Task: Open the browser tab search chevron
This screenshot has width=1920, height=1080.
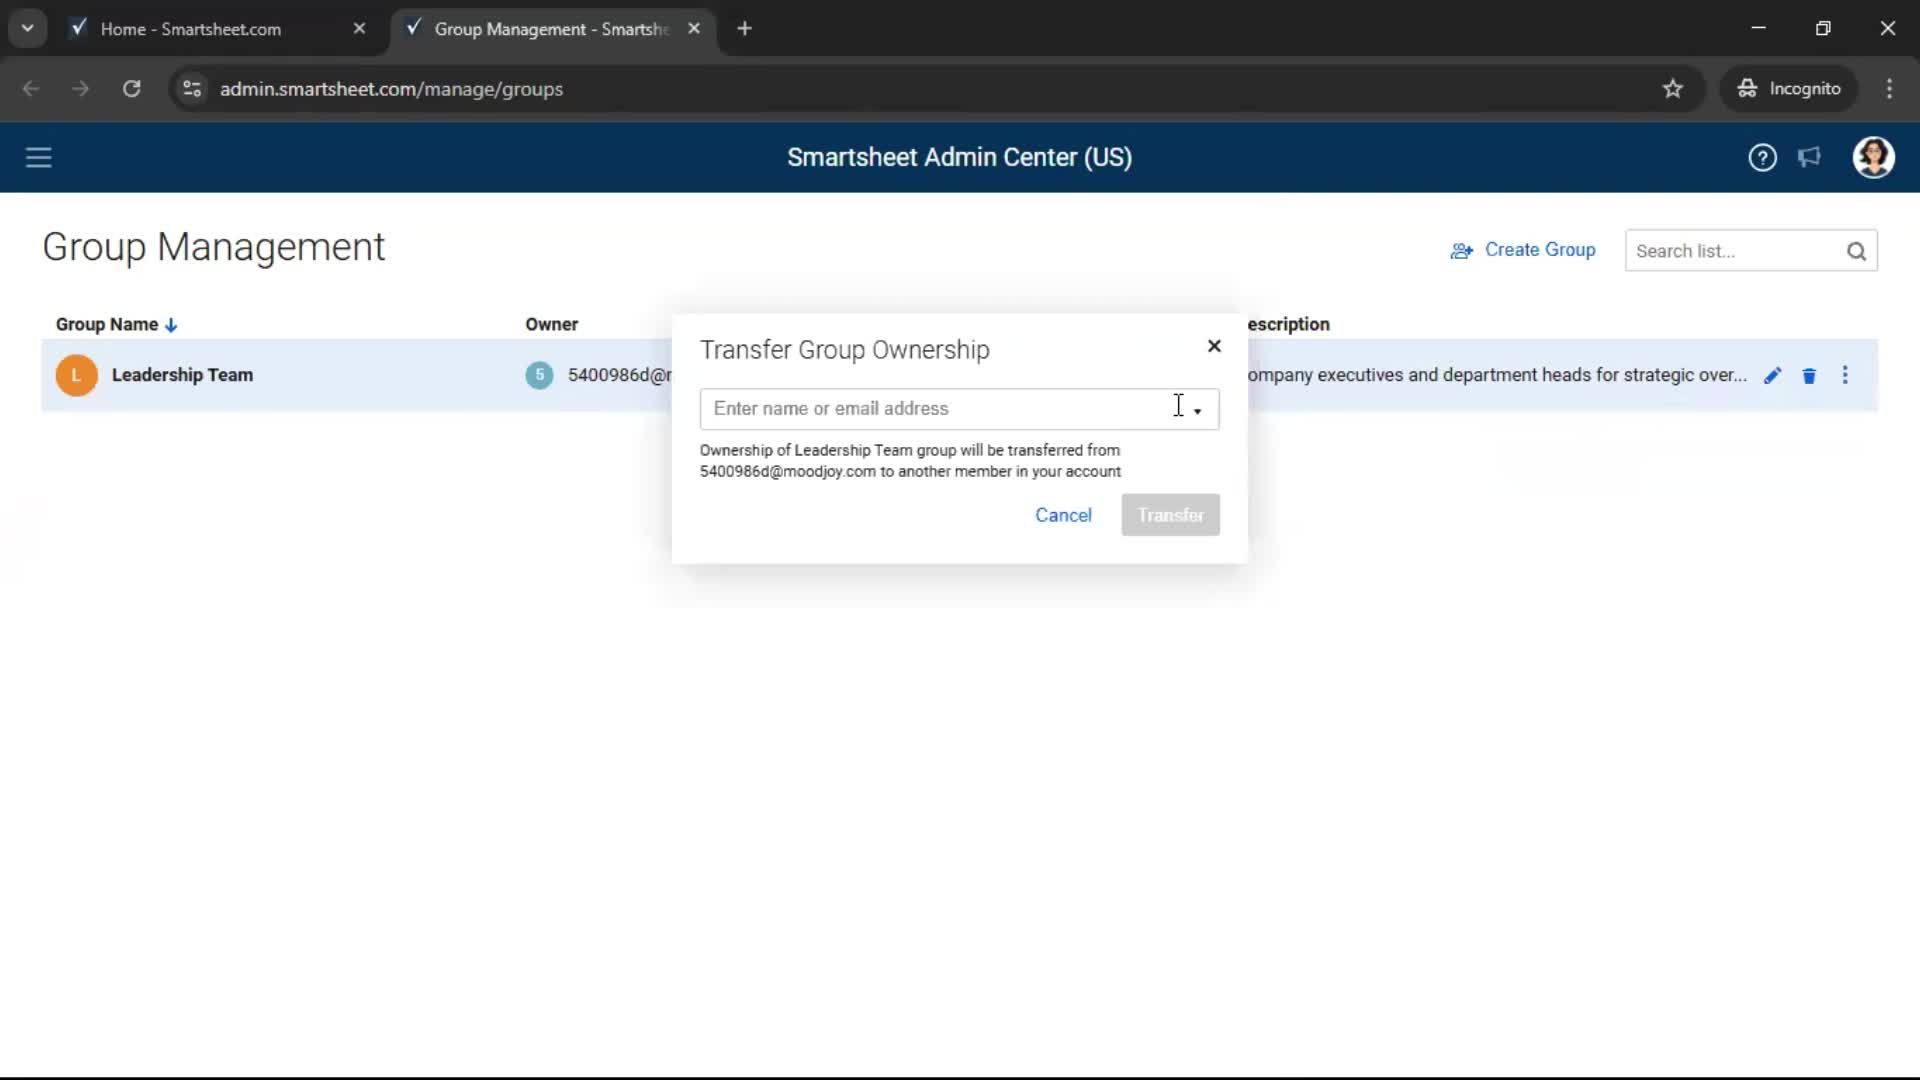Action: coord(27,28)
